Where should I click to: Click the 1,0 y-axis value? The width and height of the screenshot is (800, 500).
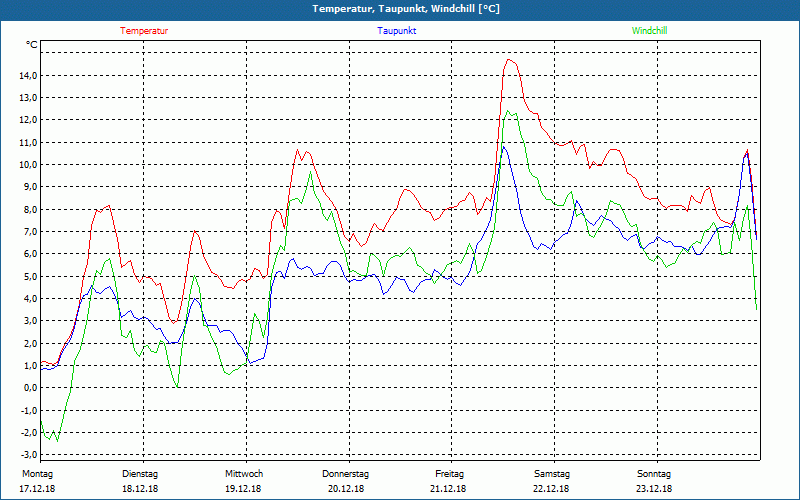tap(31, 365)
